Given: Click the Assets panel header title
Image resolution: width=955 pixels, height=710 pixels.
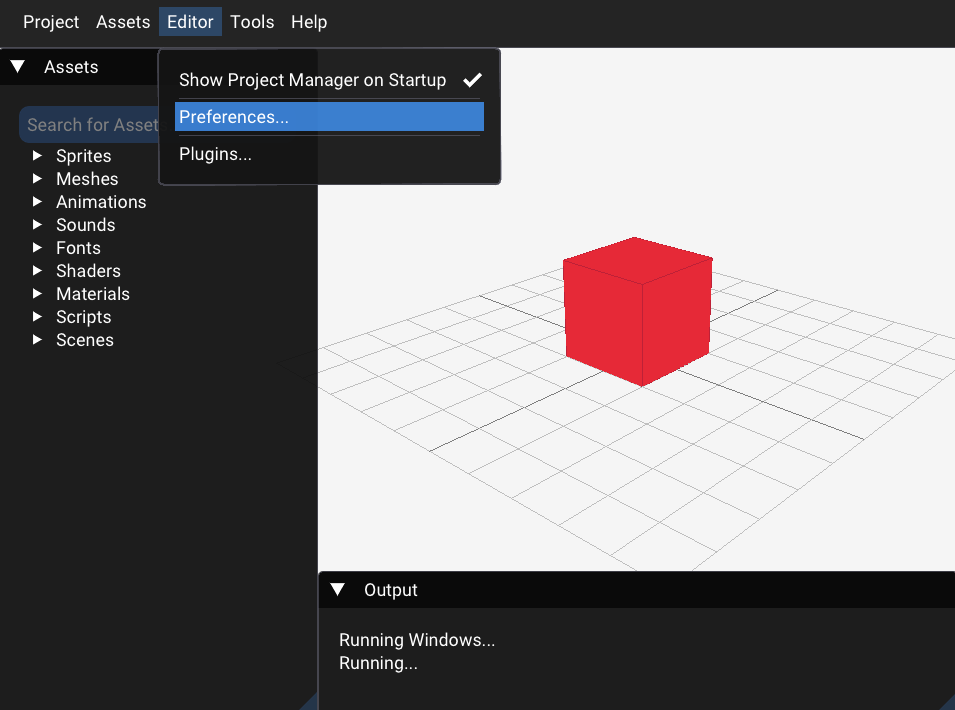Looking at the screenshot, I should point(71,67).
